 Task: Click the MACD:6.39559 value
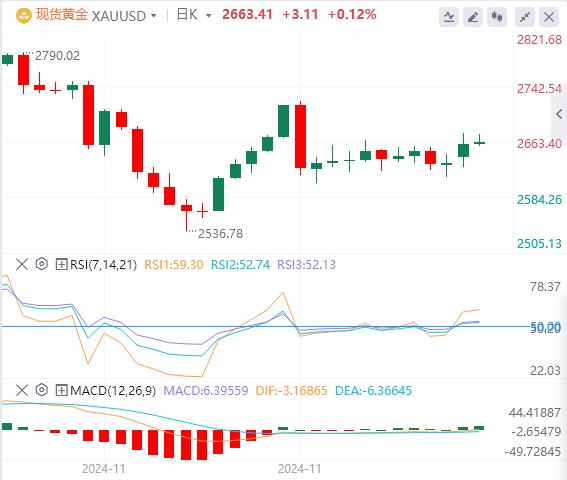206,391
